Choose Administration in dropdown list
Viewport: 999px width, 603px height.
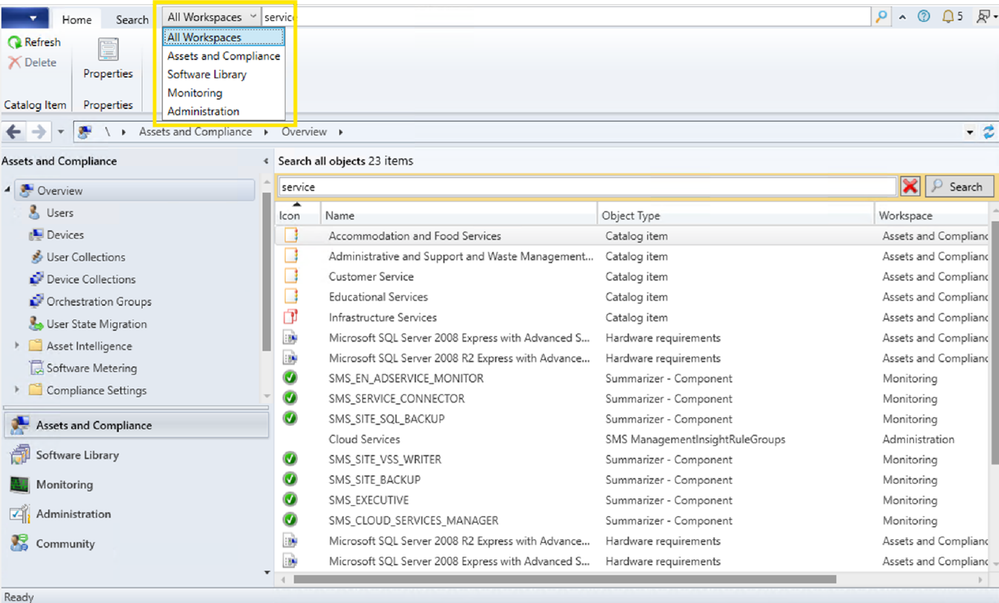pyautogui.click(x=224, y=112)
